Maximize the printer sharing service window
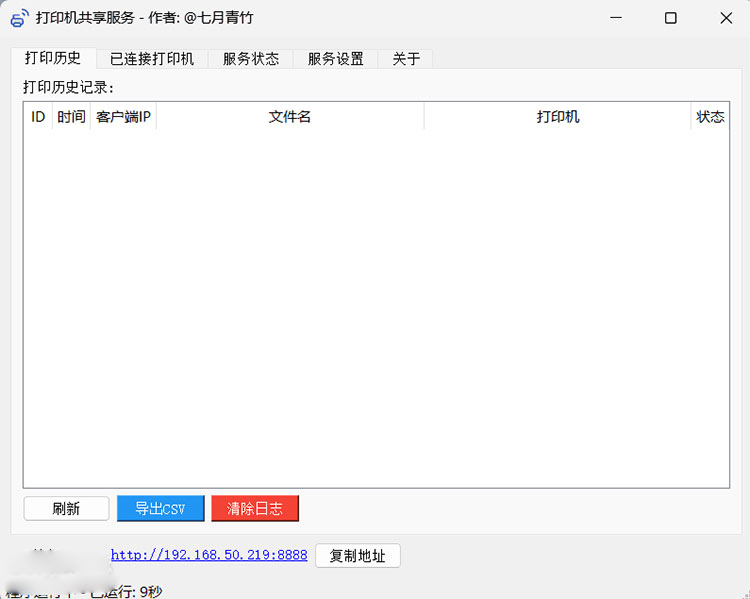Screen dimensions: 750x599 click(x=670, y=18)
